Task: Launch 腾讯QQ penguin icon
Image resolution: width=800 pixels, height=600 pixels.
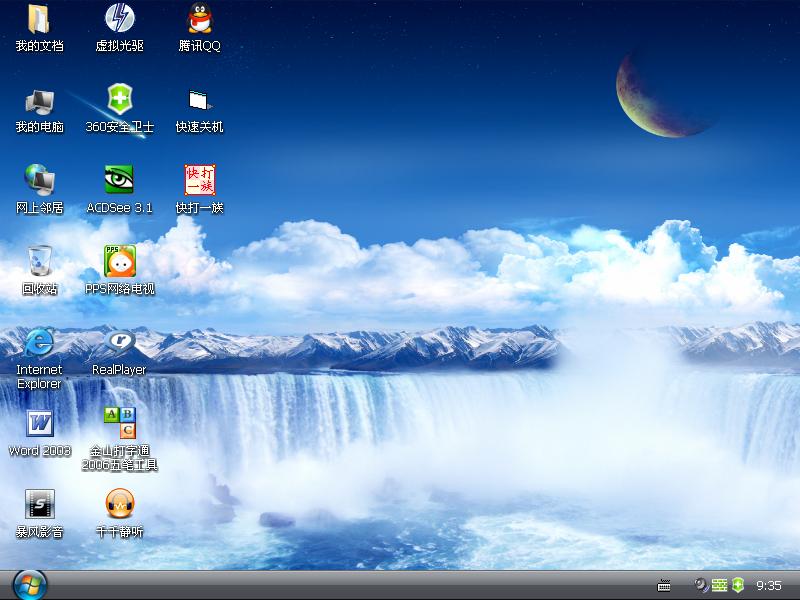Action: tap(199, 19)
